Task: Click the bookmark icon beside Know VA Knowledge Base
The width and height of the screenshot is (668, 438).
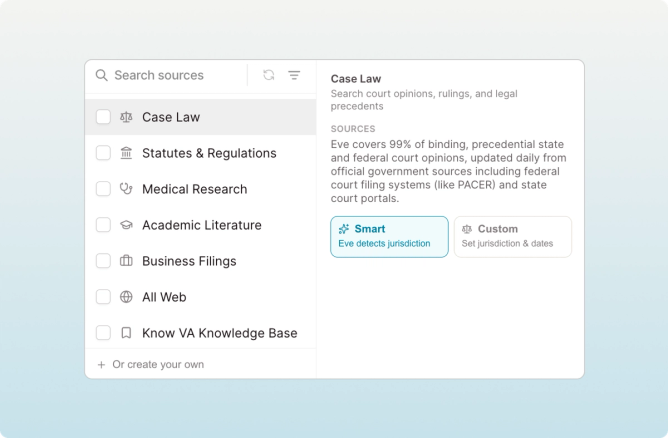Action: [x=126, y=333]
